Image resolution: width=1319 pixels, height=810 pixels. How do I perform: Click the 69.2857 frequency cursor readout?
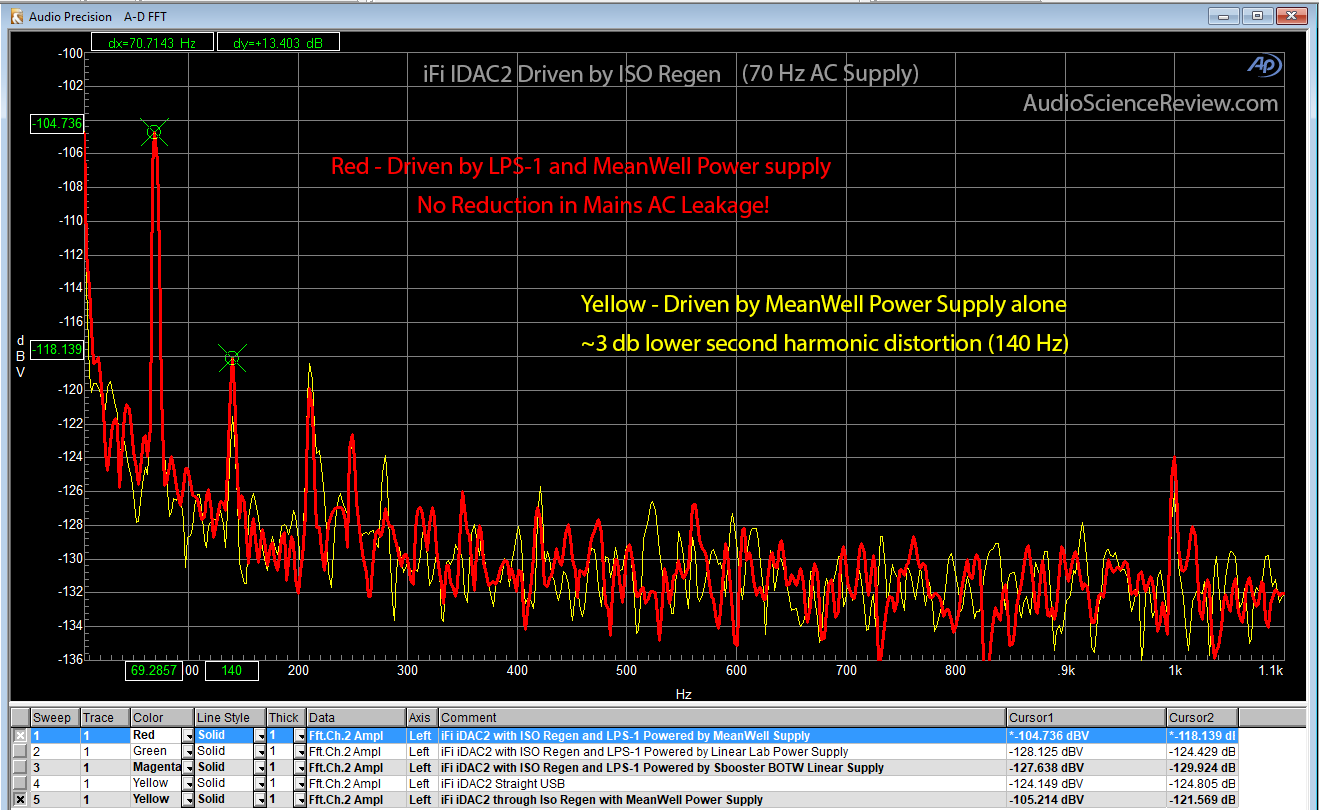[155, 671]
